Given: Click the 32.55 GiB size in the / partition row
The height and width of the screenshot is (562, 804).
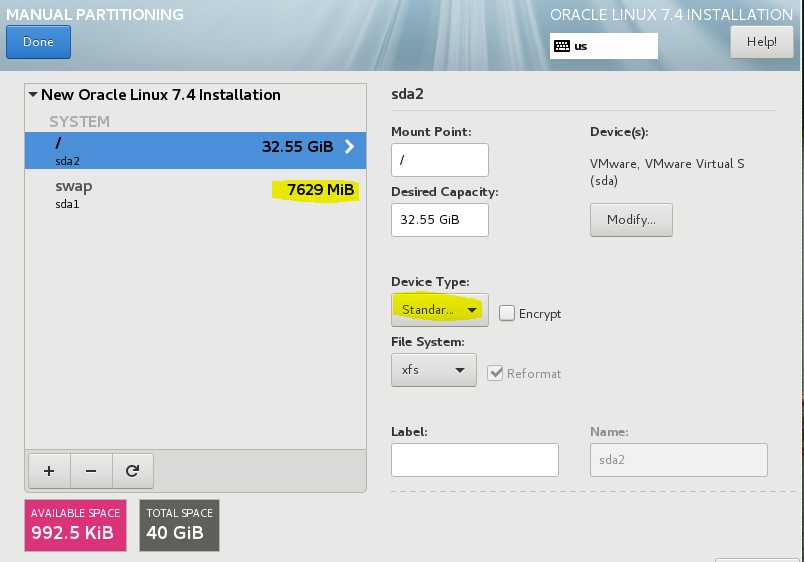Looking at the screenshot, I should (297, 147).
